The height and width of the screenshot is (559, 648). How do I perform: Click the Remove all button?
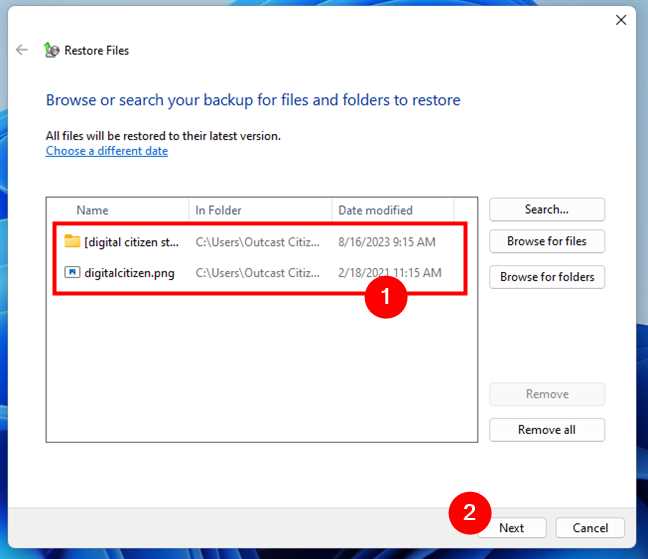pos(547,430)
